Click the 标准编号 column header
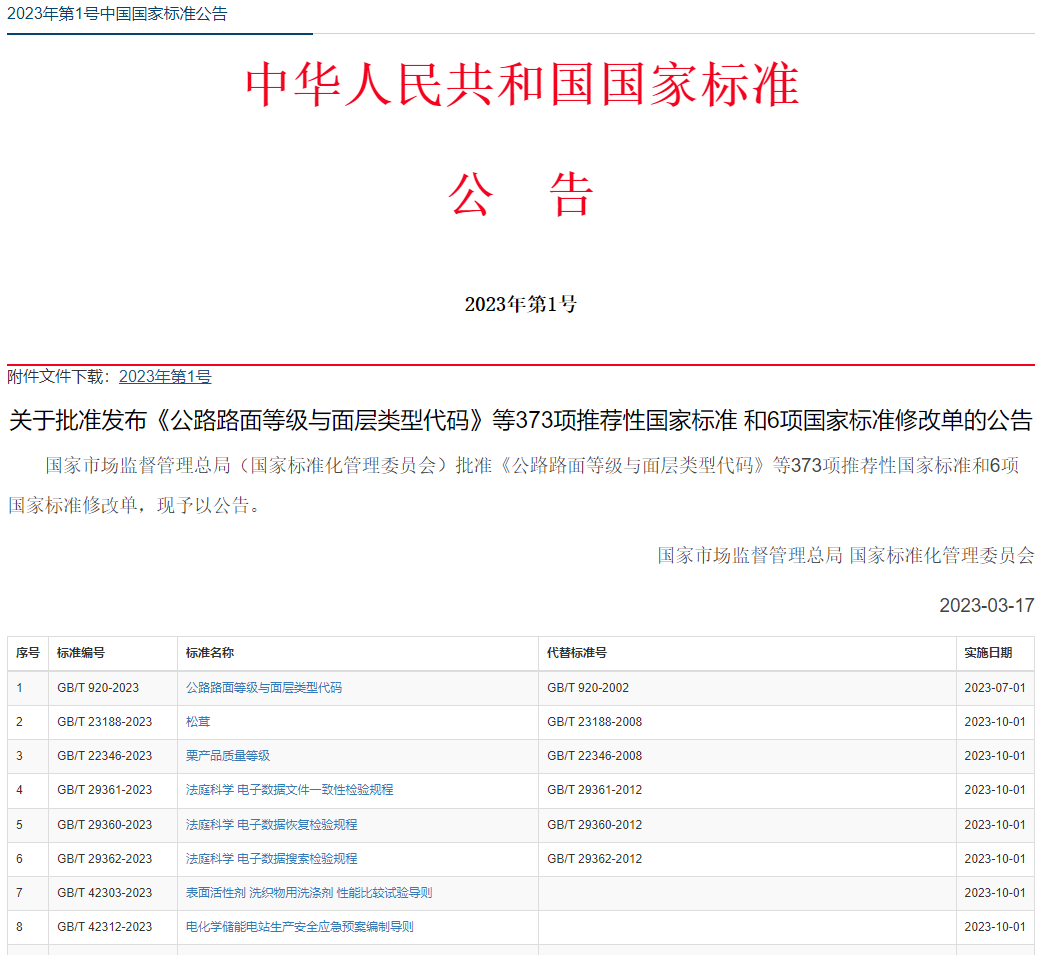Image resolution: width=1045 pixels, height=955 pixels. [81, 653]
